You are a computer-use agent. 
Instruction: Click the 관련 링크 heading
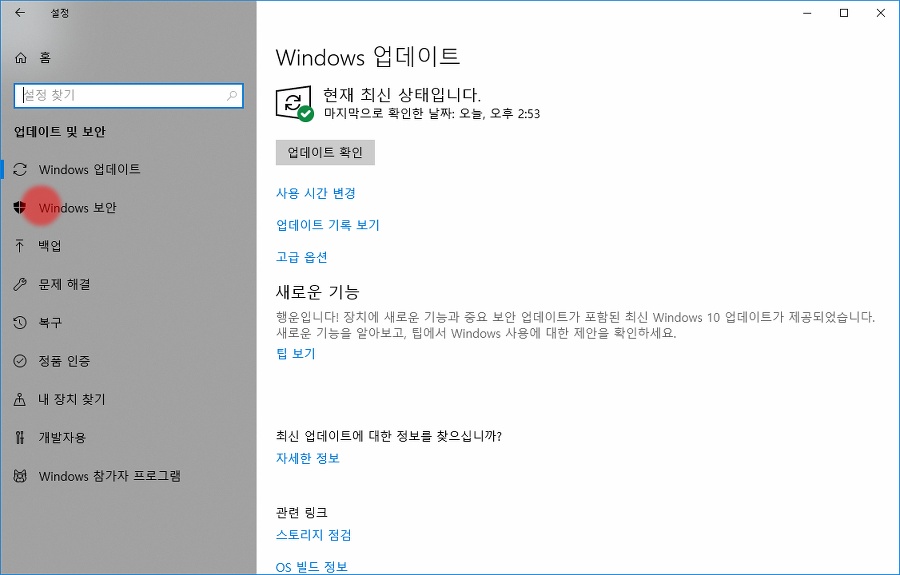coord(301,512)
